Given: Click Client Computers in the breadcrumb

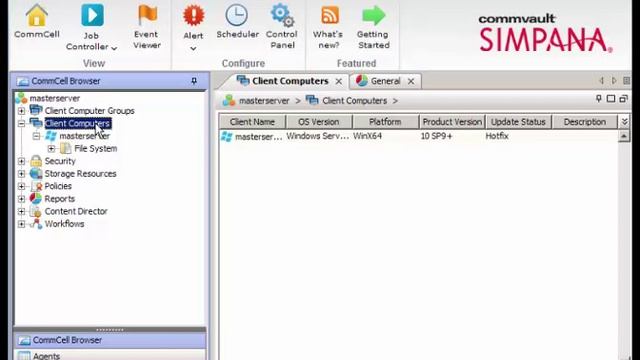Looking at the screenshot, I should coord(354,101).
